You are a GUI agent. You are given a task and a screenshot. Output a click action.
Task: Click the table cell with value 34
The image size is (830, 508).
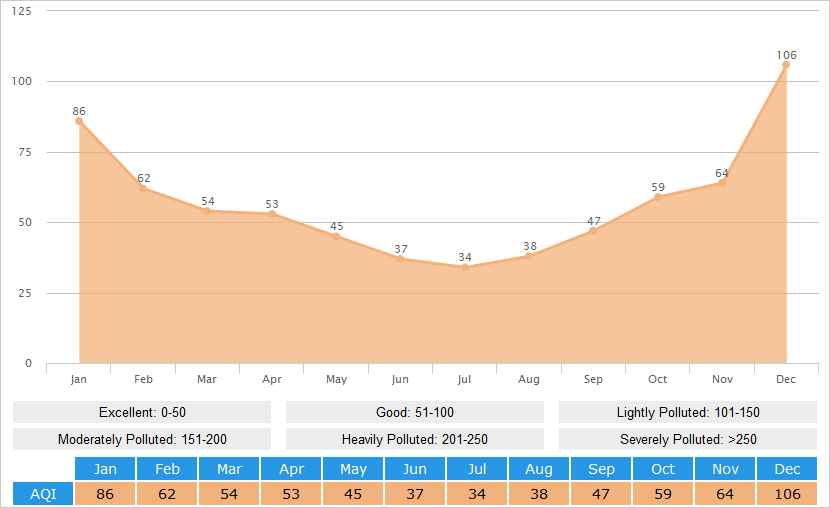point(477,494)
